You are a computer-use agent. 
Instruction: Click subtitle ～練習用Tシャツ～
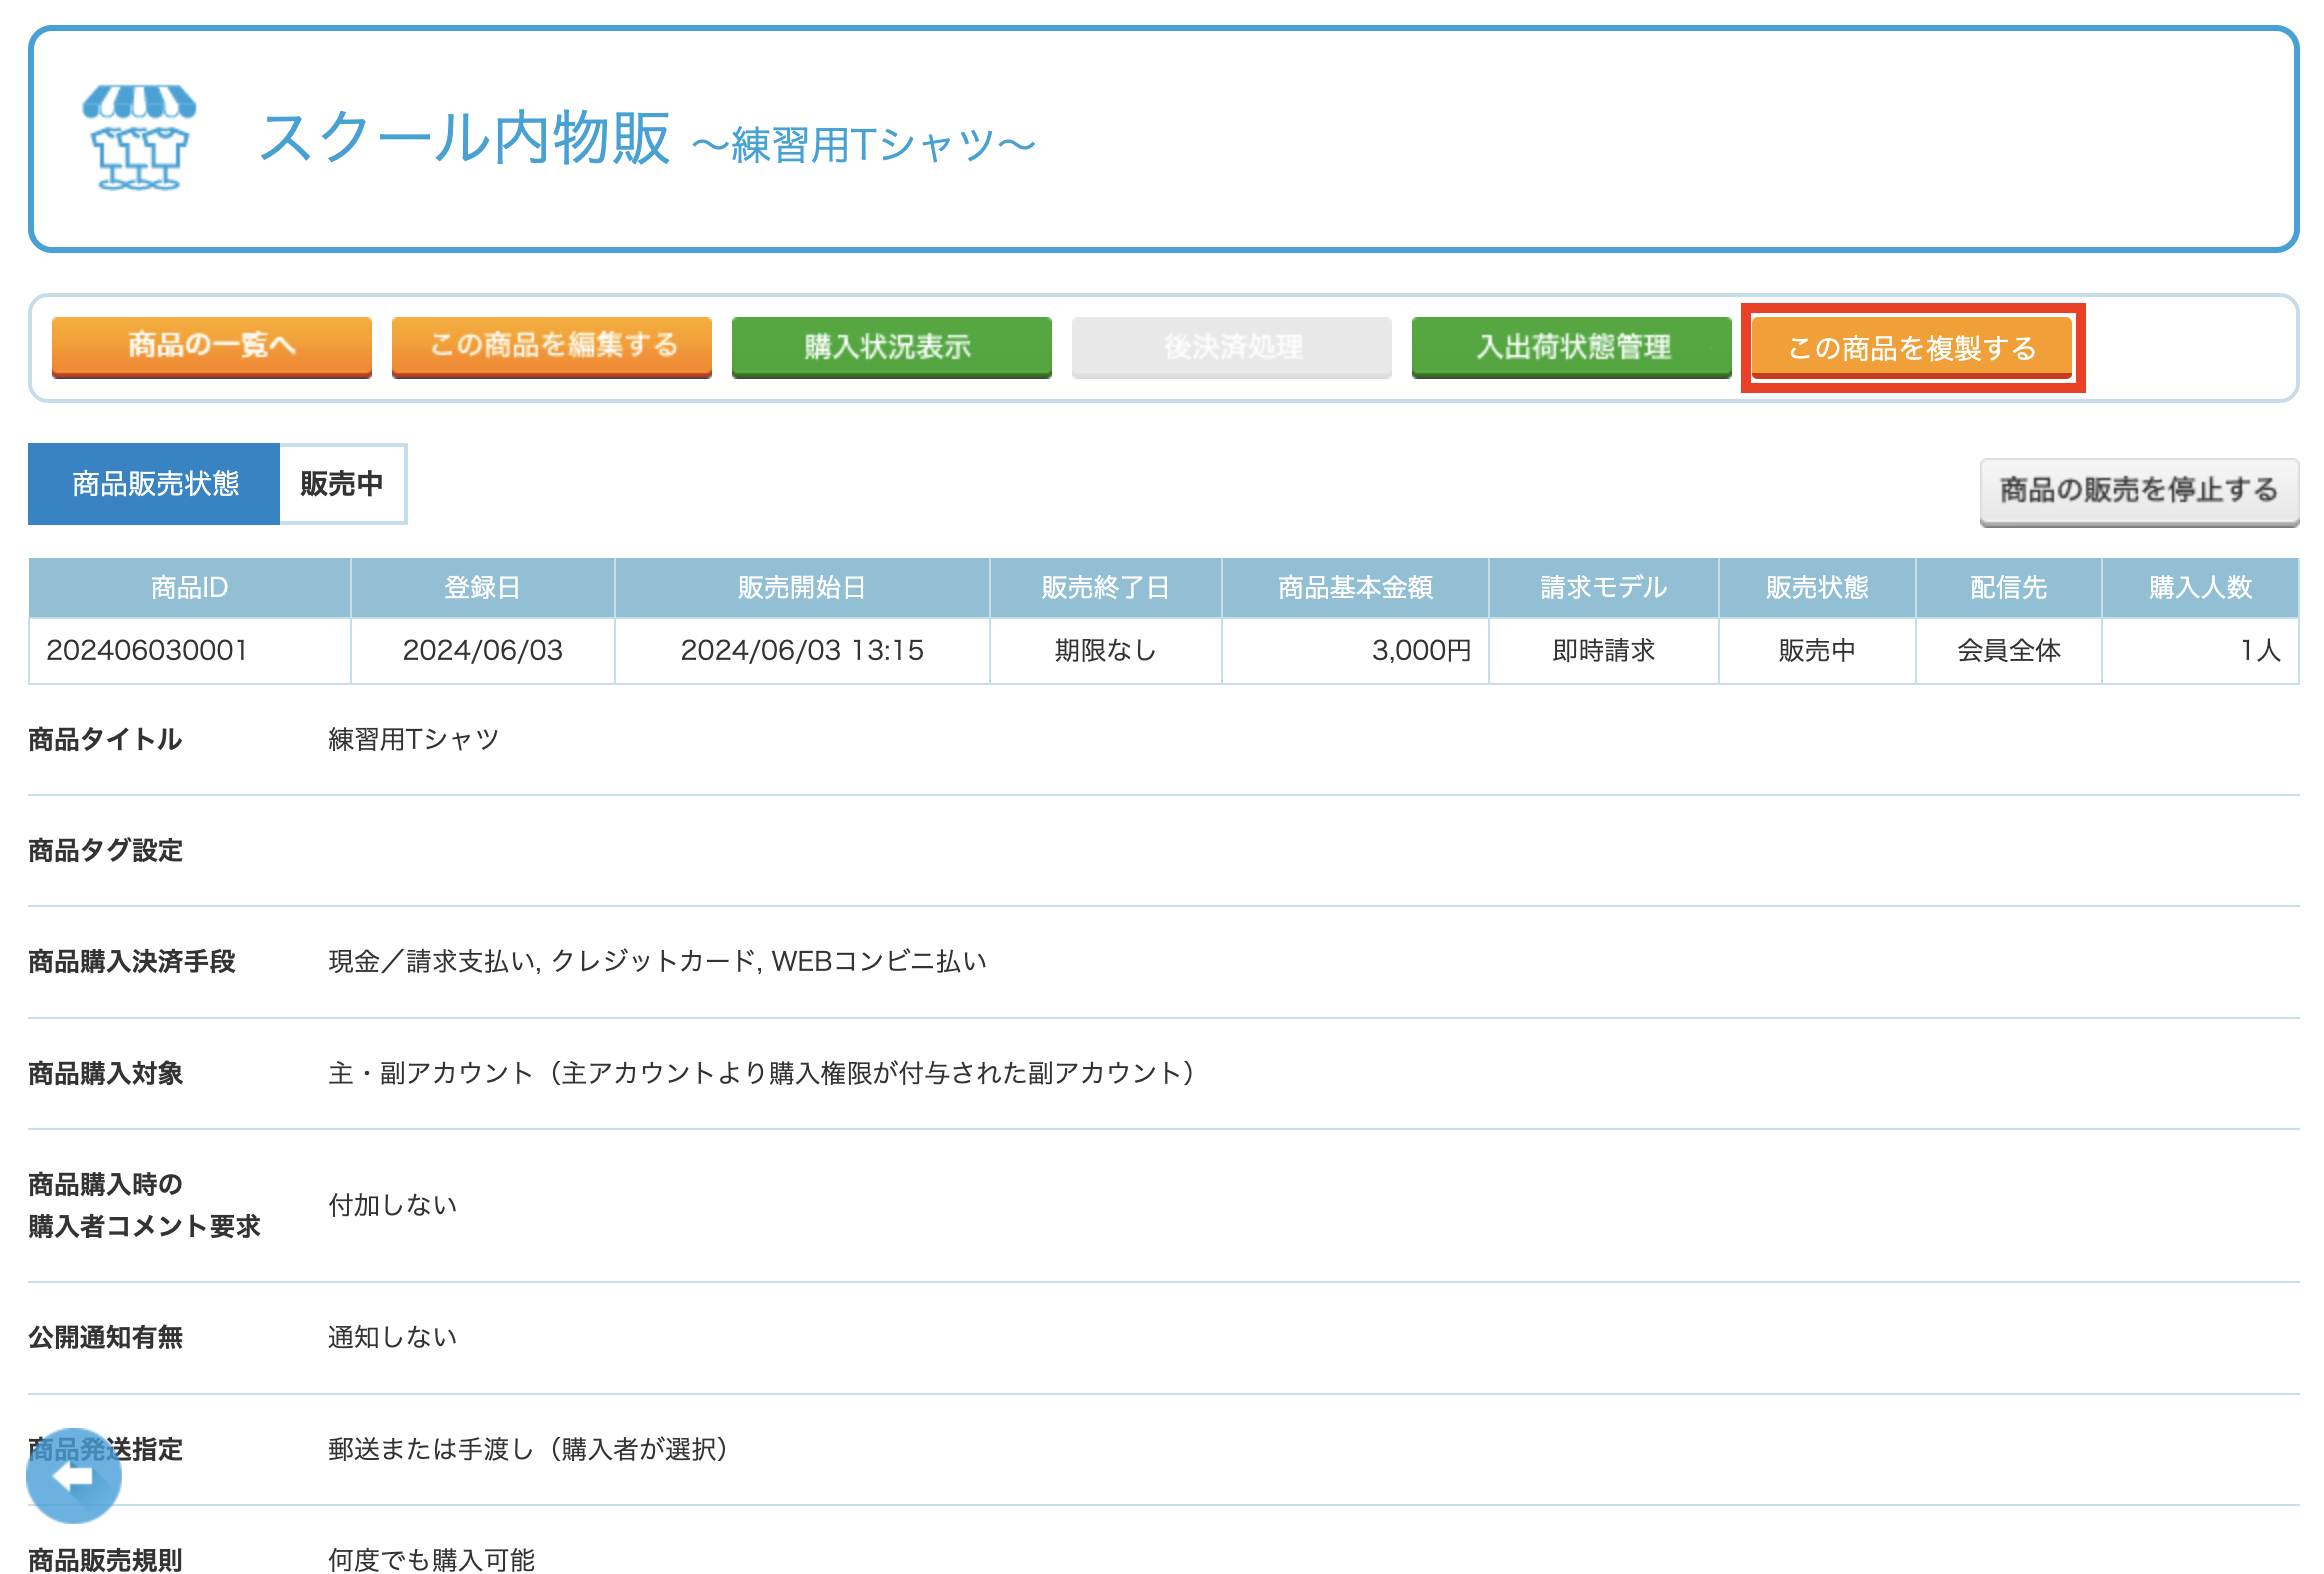(864, 145)
